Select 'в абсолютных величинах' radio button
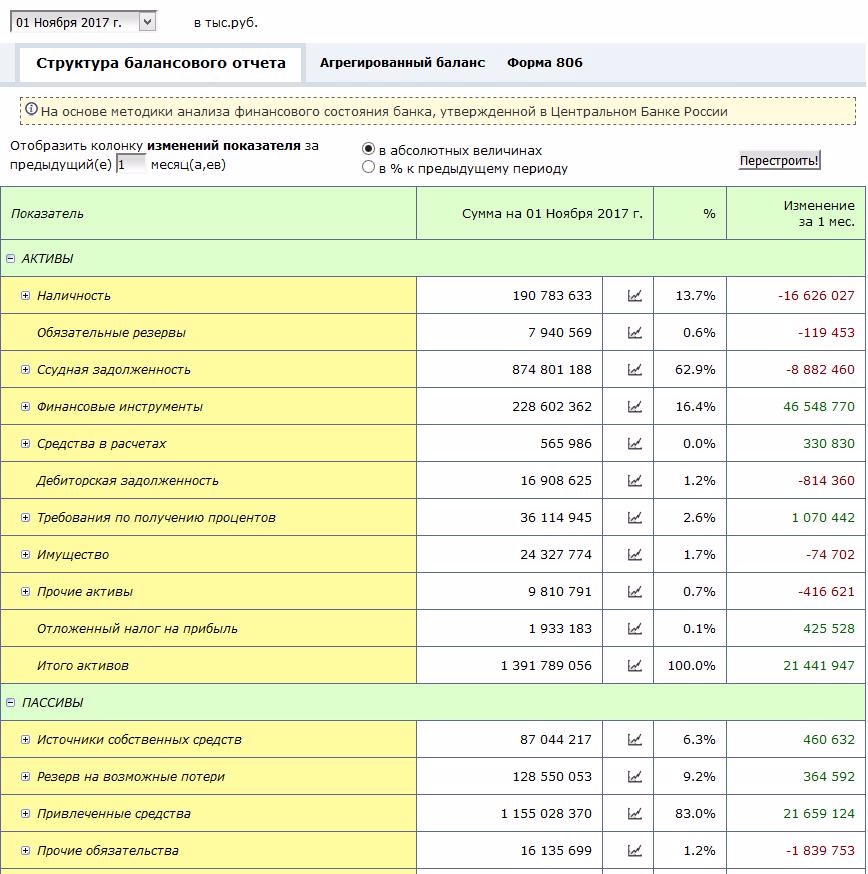868x874 pixels. 368,149
